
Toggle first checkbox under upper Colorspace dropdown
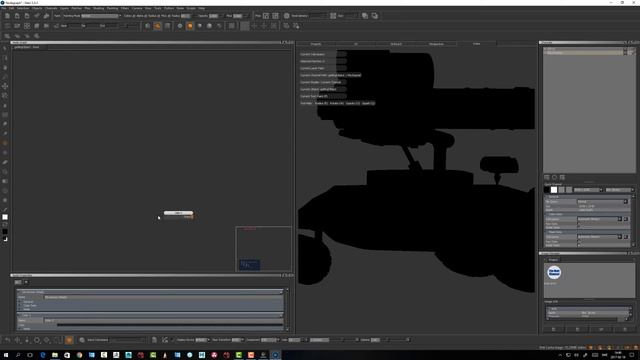579,224
